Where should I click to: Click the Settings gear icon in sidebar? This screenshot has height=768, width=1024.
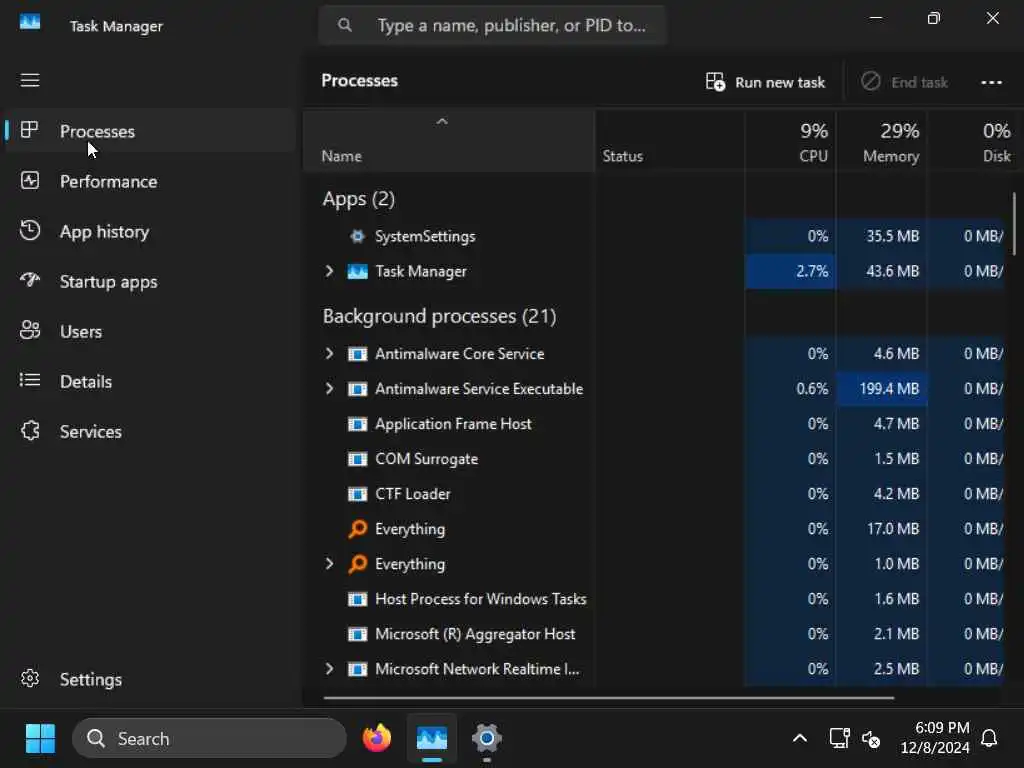30,679
